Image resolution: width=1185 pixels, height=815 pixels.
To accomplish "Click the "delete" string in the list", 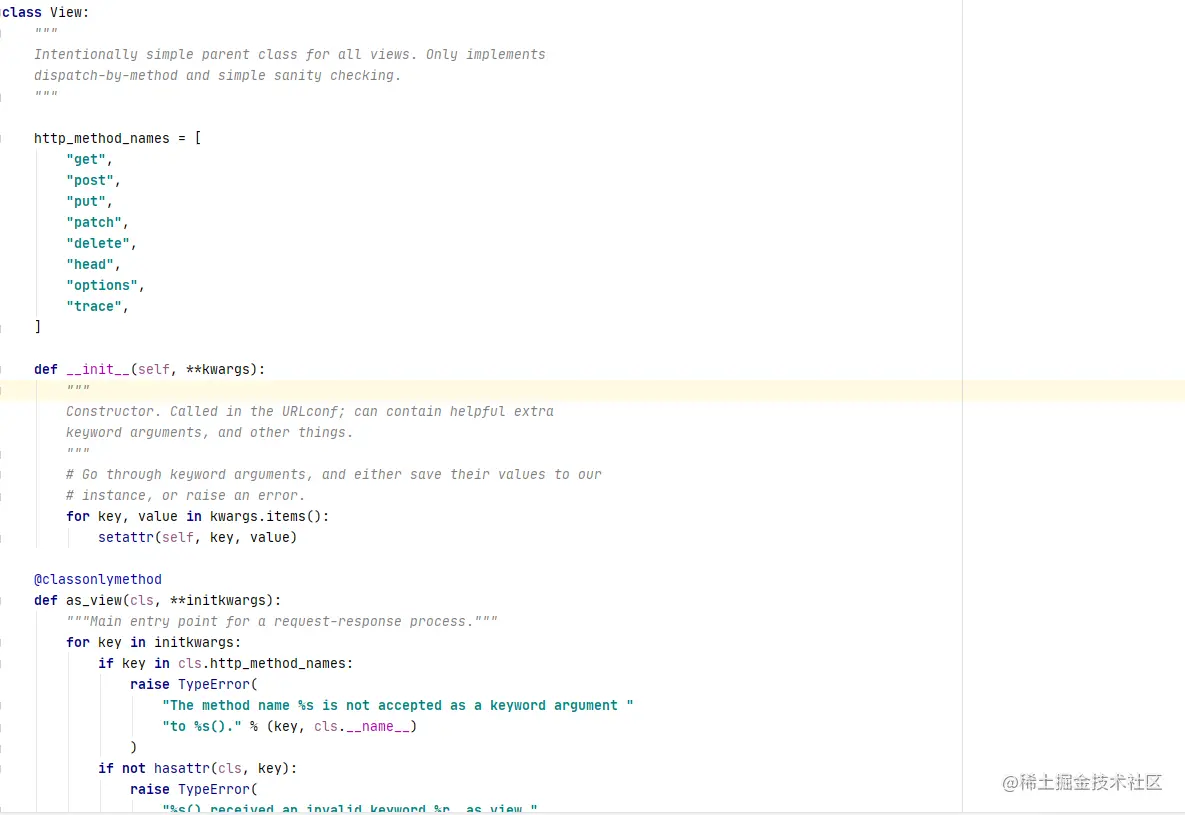I will 97,243.
